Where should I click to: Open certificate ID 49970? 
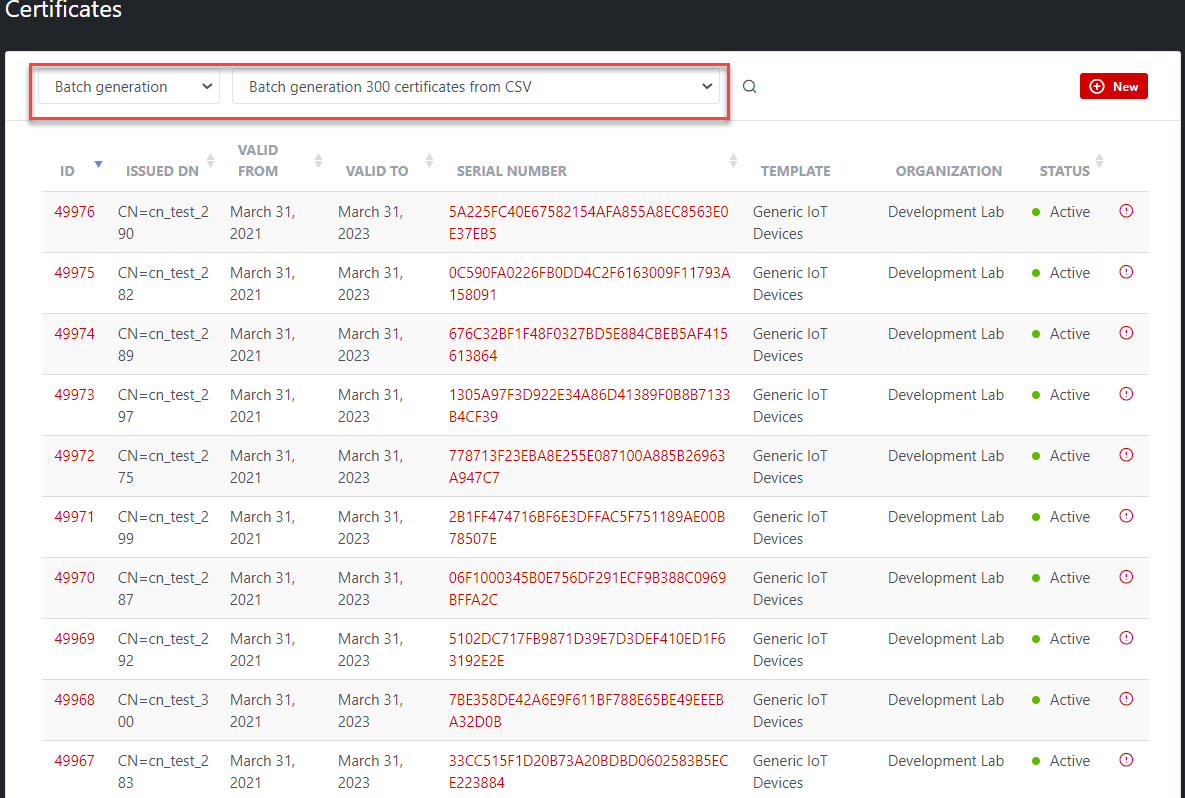75,578
